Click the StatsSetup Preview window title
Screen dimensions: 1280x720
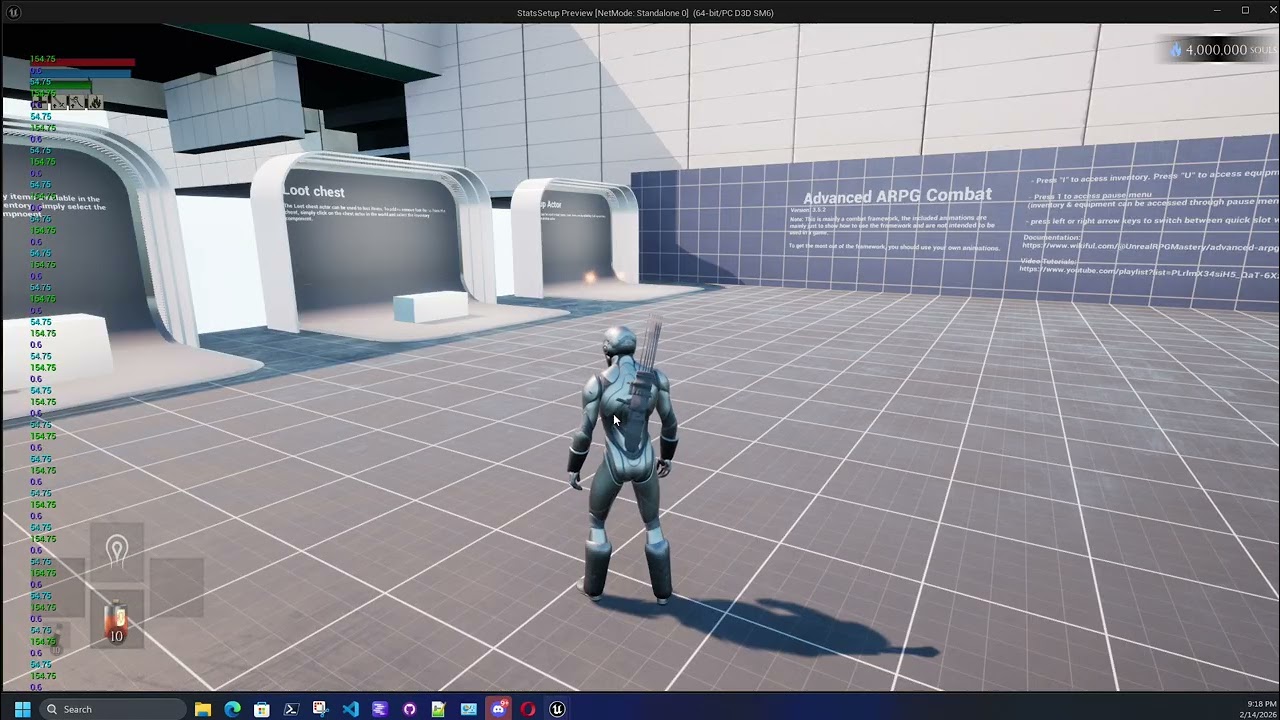[x=645, y=13]
